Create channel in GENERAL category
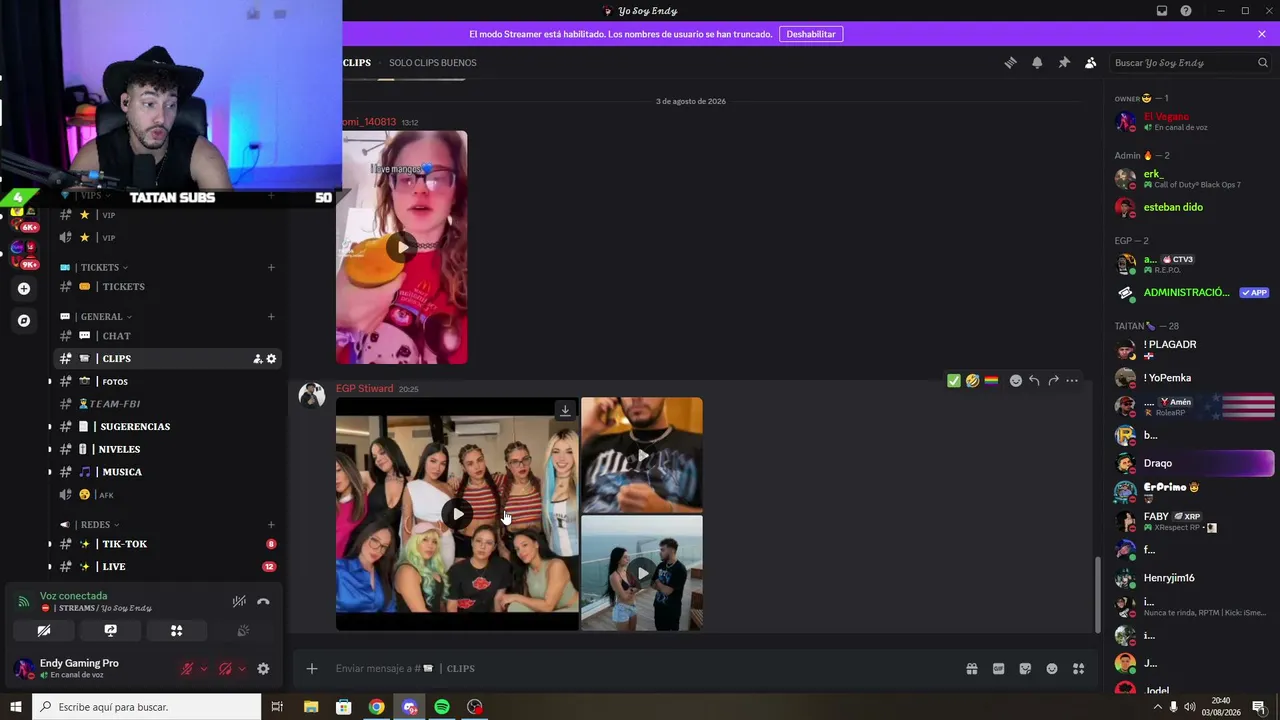This screenshot has height=720, width=1280. pyautogui.click(x=271, y=317)
